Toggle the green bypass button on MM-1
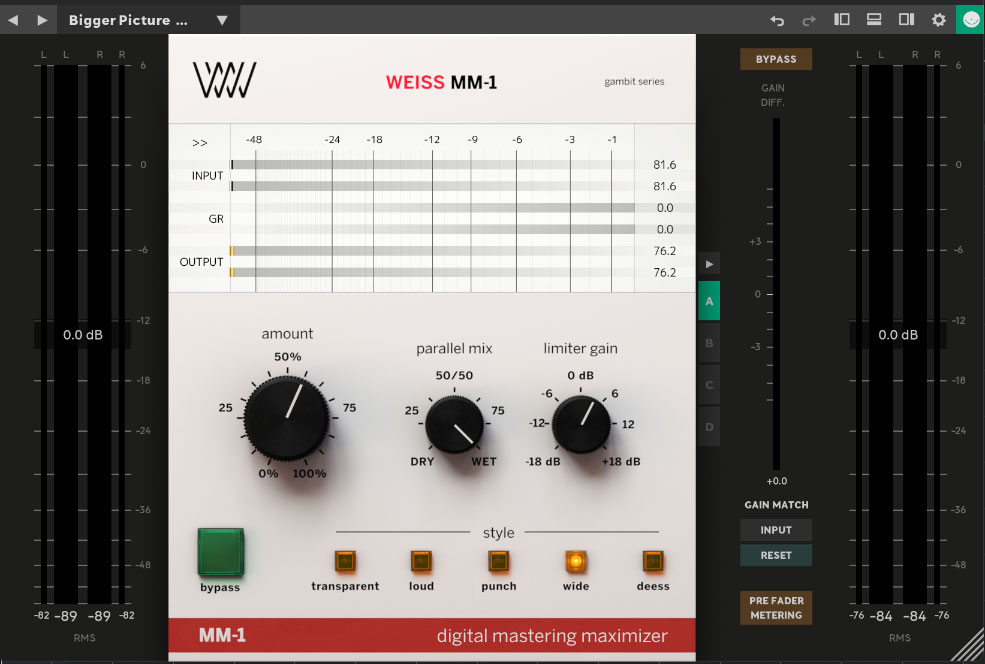Viewport: 985px width, 664px height. [x=220, y=552]
